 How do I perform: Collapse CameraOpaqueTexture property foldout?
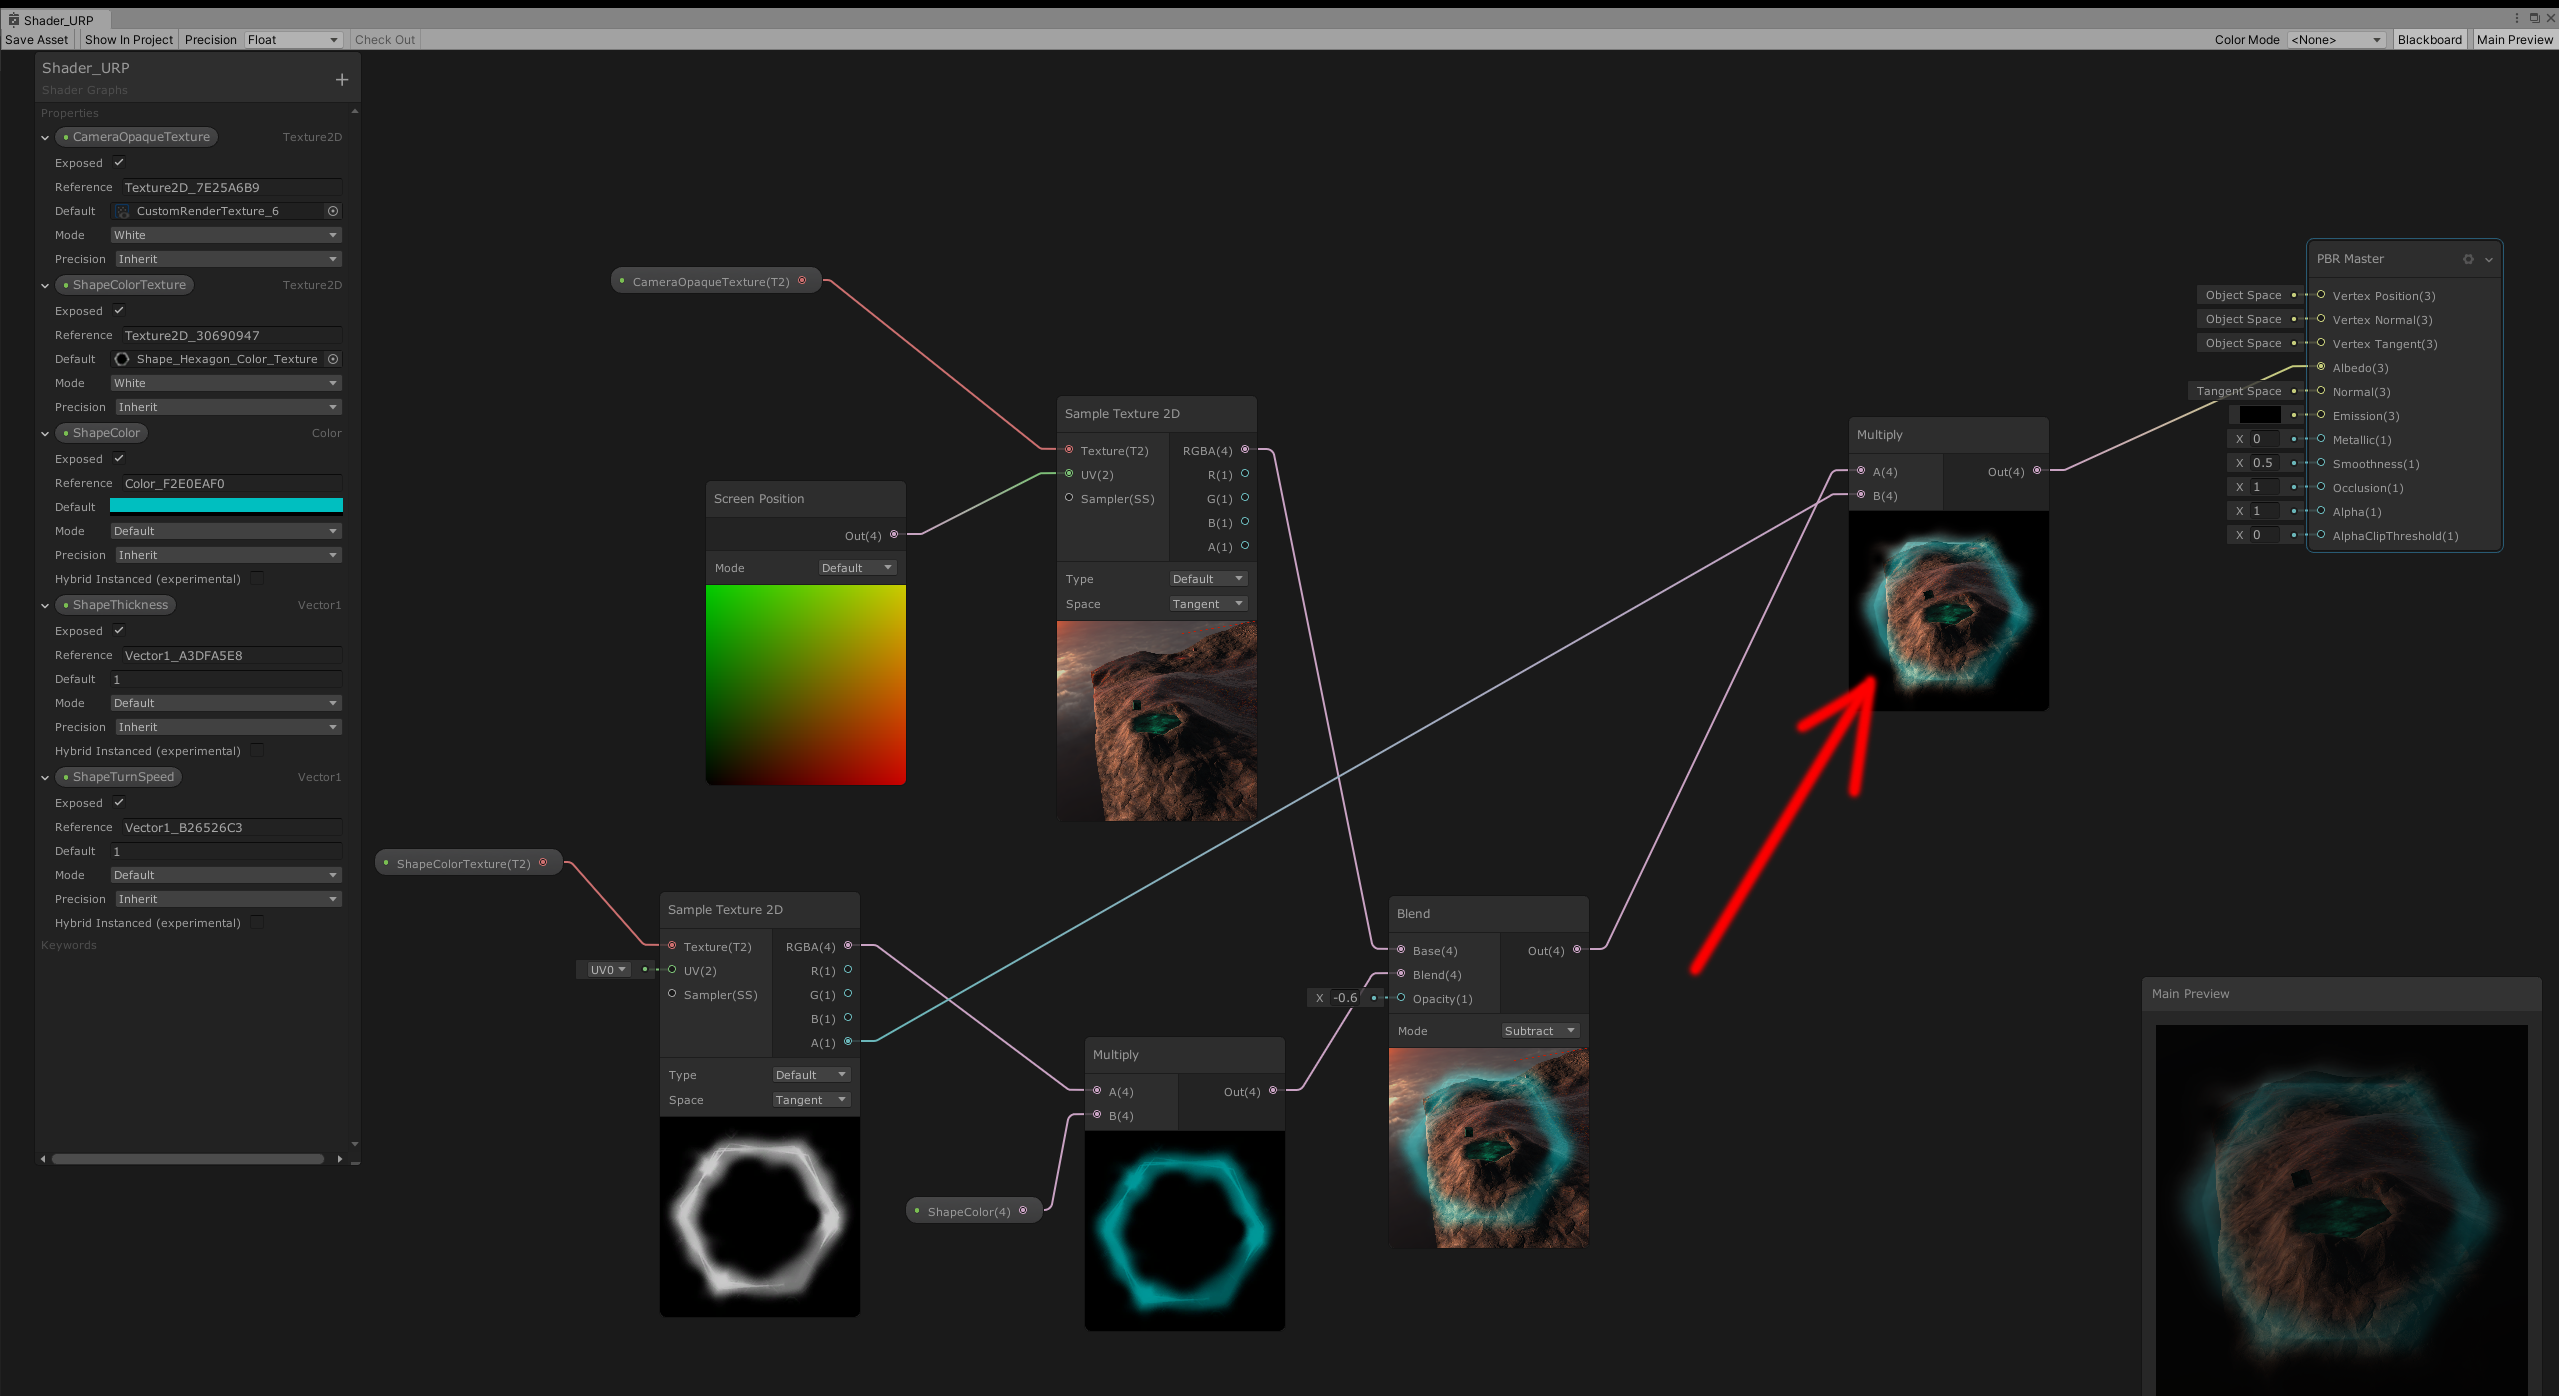[45, 138]
